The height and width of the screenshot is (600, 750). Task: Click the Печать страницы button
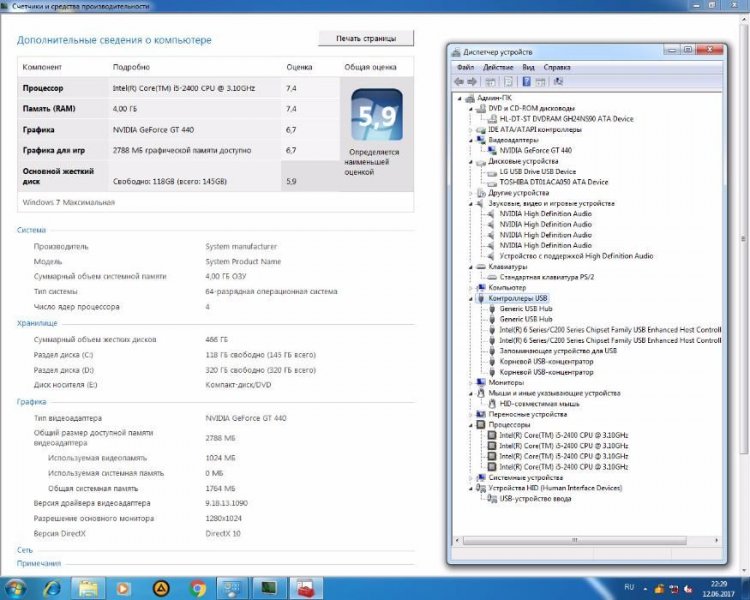click(x=366, y=38)
